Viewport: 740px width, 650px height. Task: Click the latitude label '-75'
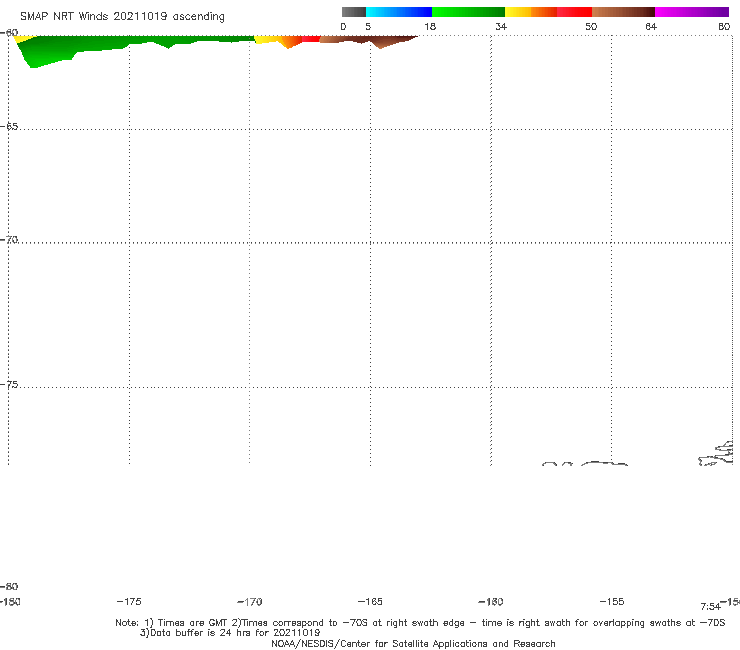9,385
